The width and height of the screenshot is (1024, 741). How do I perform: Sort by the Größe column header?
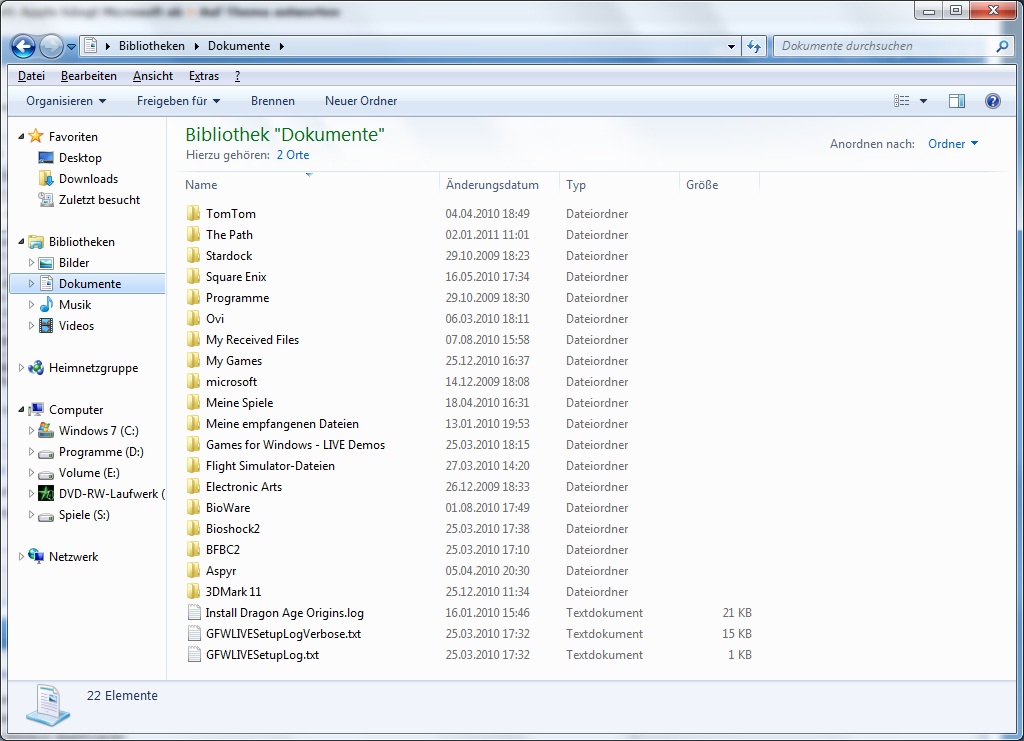(x=720, y=185)
